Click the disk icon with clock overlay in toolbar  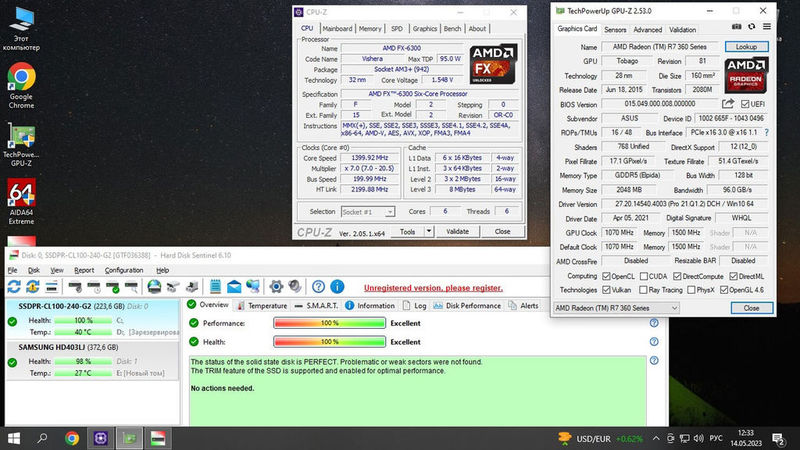pyautogui.click(x=94, y=287)
